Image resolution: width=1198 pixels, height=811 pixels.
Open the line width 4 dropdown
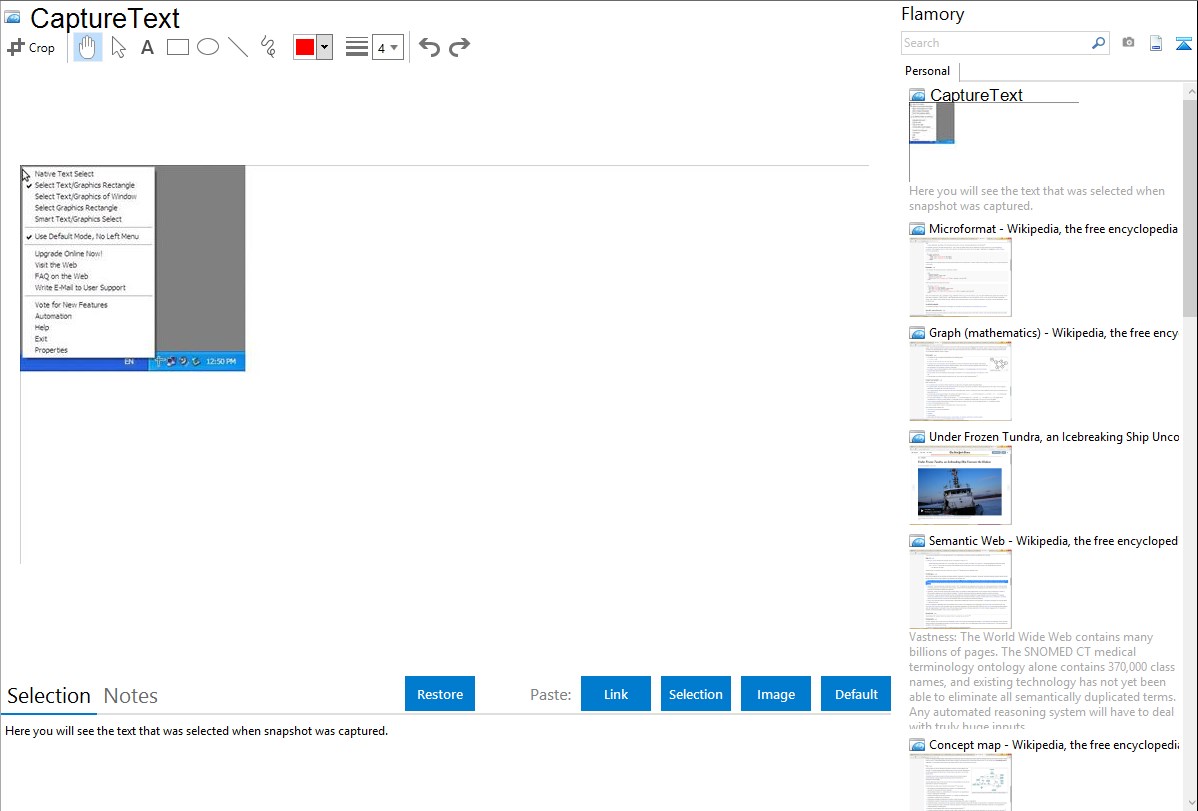coord(387,47)
